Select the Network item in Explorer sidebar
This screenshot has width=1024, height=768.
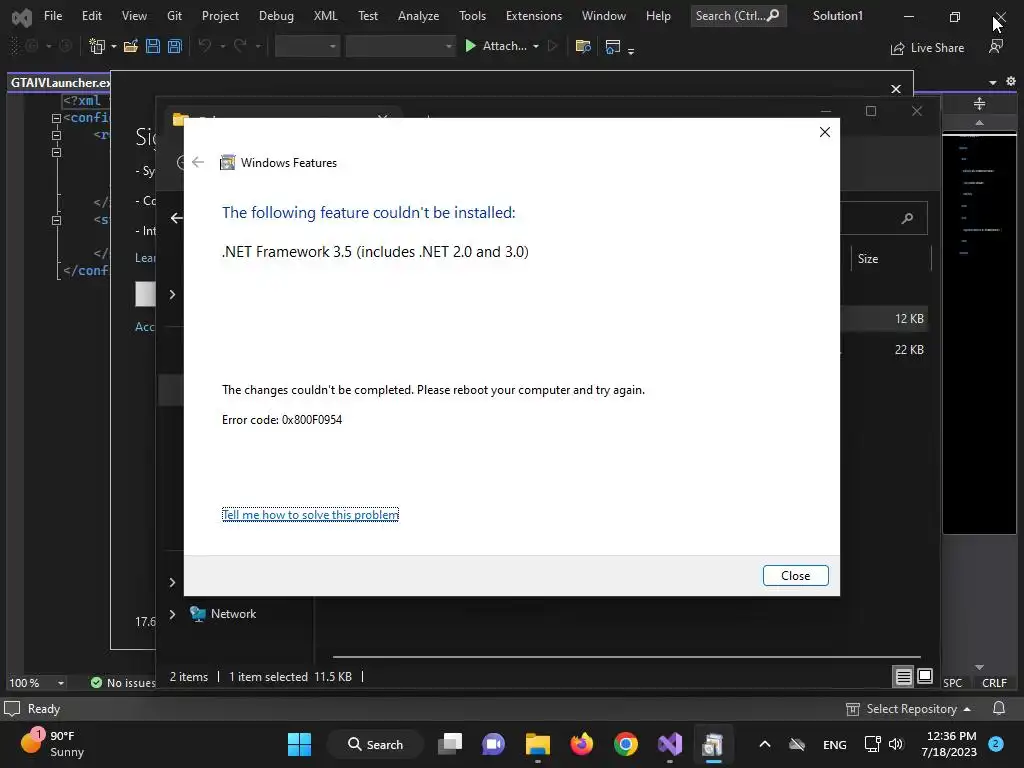233,614
